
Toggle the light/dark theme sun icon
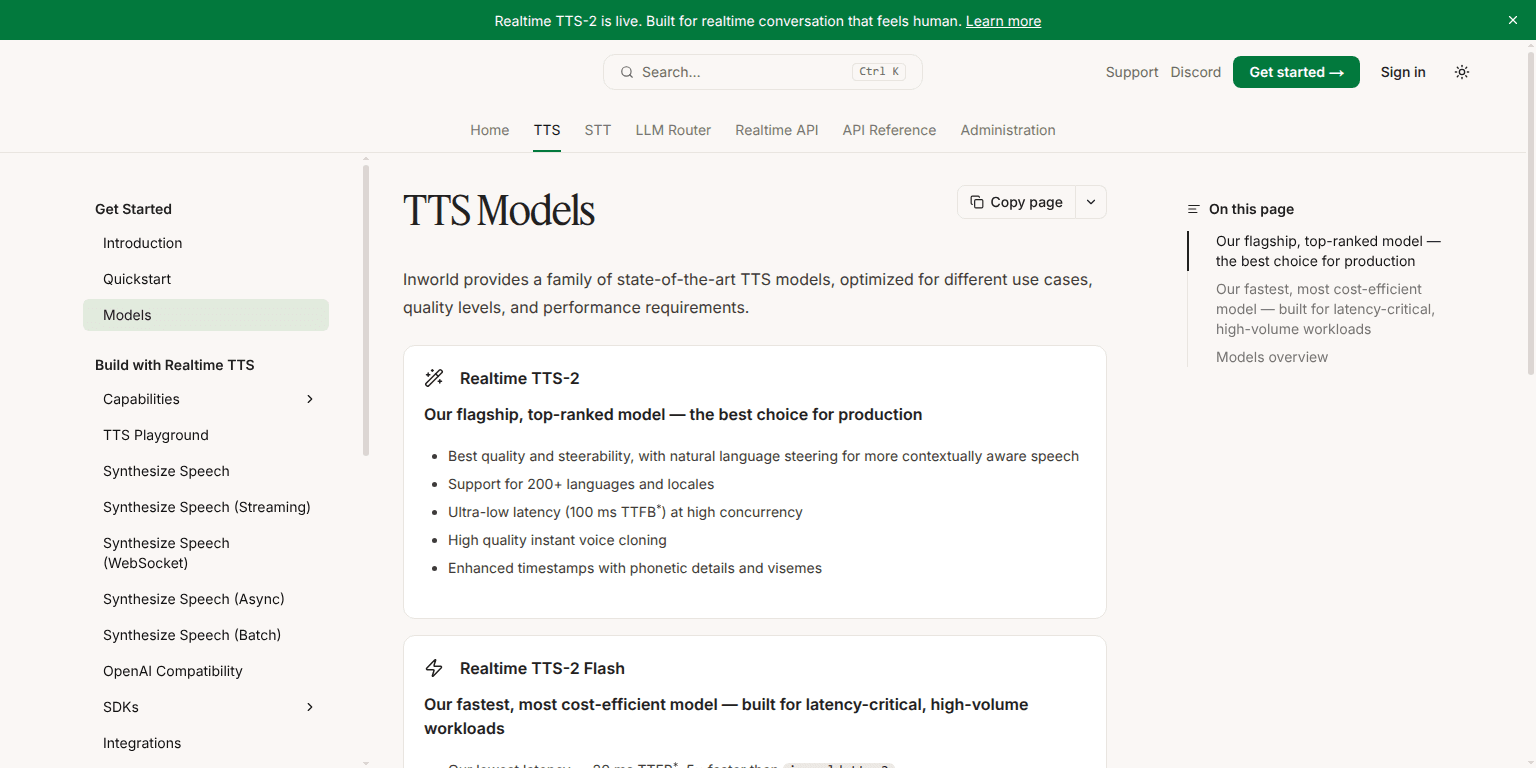point(1462,72)
